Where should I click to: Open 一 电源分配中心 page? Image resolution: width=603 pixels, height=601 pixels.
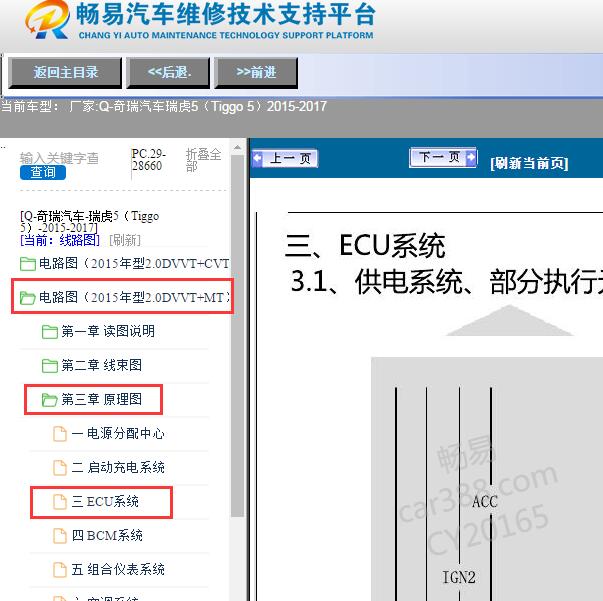[118, 433]
